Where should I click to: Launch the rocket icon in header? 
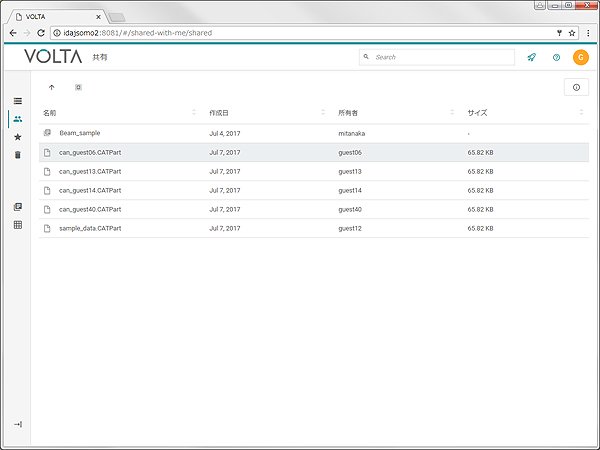(532, 57)
